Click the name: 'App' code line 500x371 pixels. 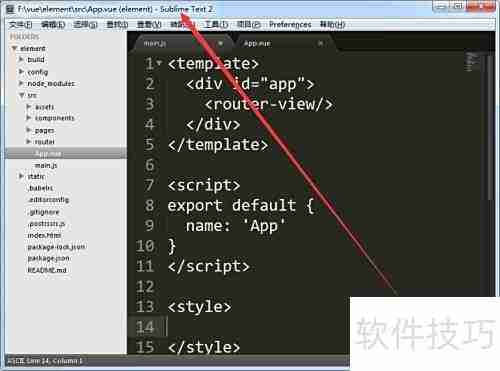(235, 226)
